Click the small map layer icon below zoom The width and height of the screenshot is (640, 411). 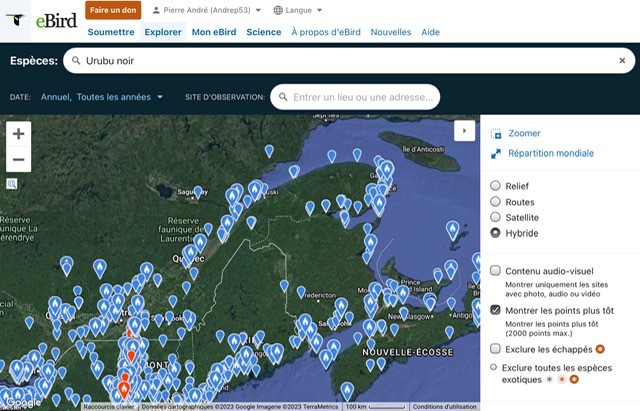tap(12, 184)
